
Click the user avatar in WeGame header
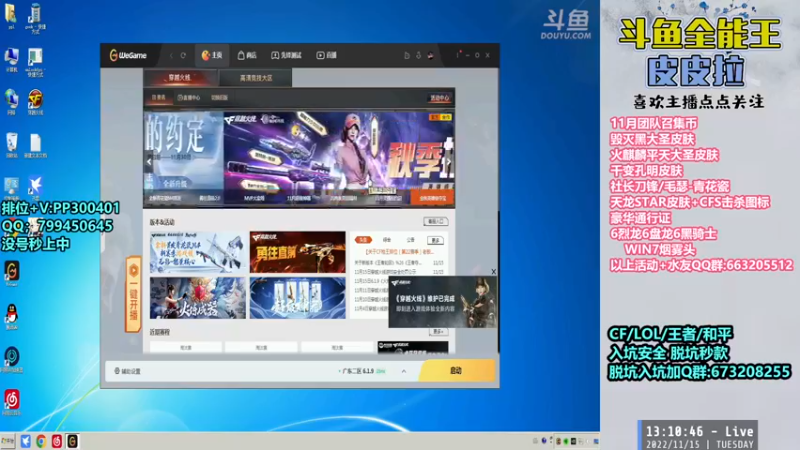point(431,55)
